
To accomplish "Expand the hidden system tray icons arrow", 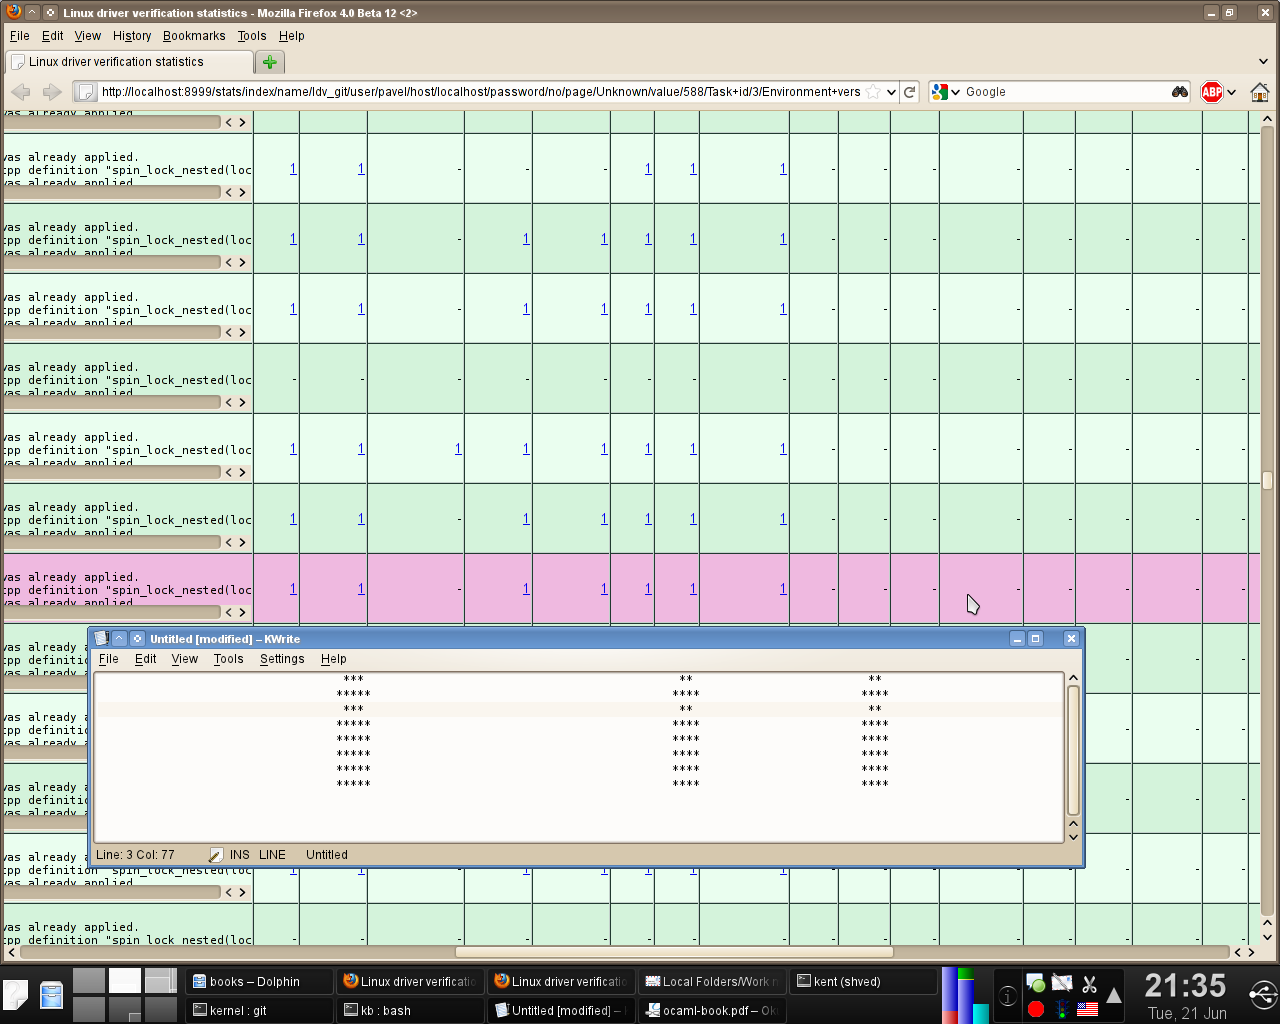I will (1113, 996).
